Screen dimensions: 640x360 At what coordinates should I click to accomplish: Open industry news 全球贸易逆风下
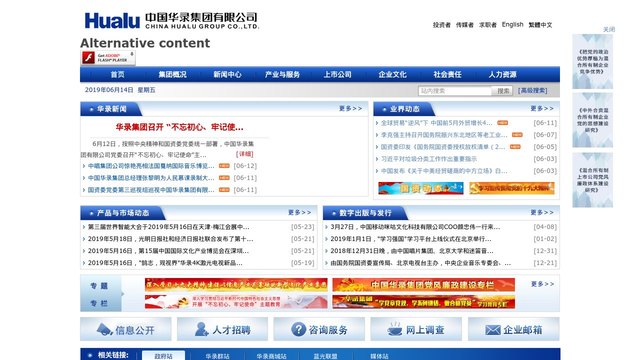point(436,123)
